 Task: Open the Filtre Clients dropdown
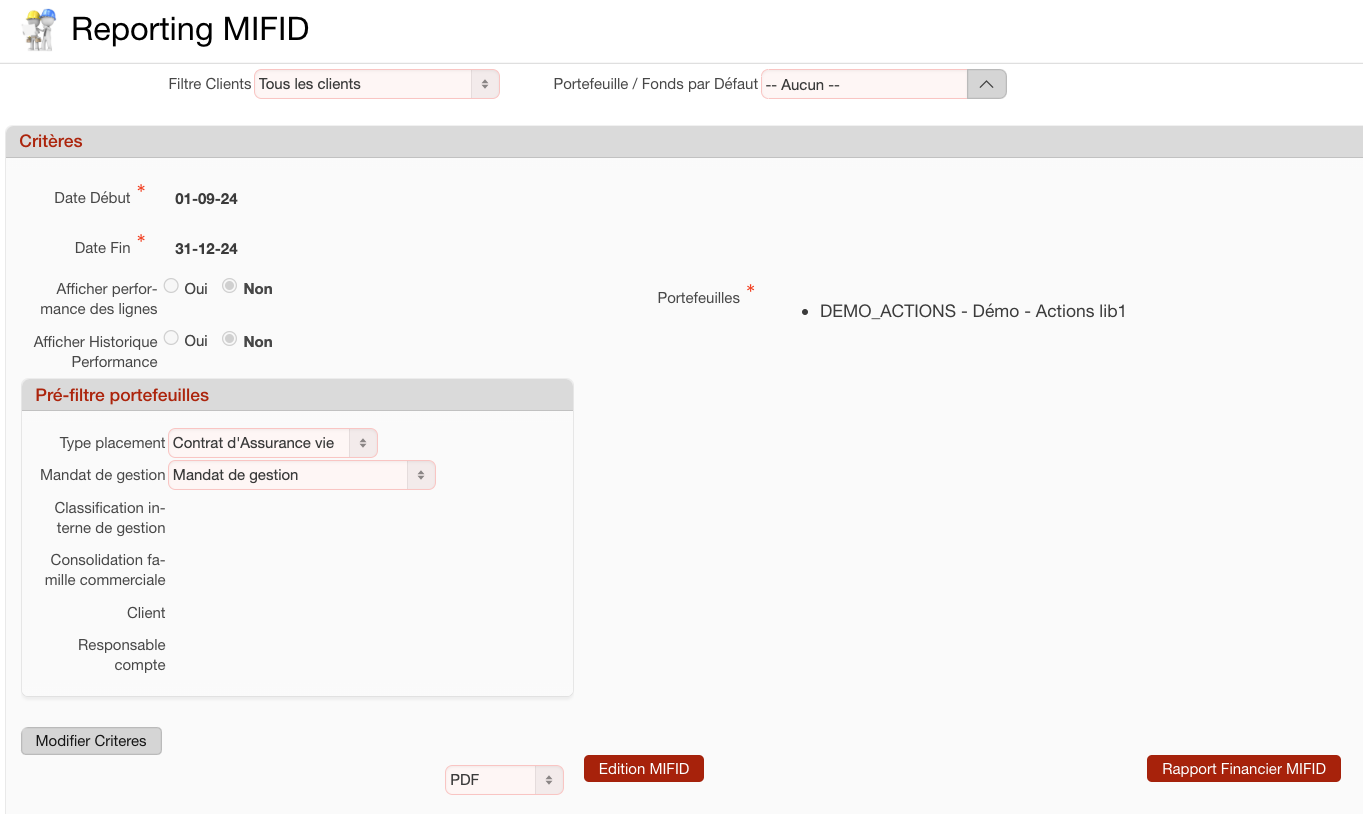(x=376, y=85)
